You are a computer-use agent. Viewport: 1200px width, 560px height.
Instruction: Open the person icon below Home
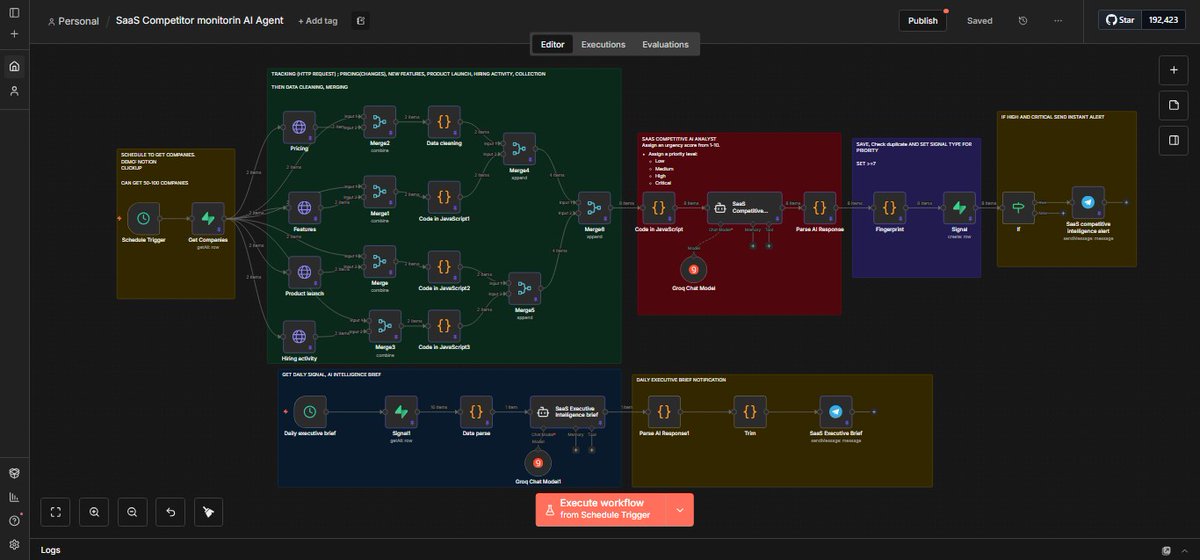(14, 91)
